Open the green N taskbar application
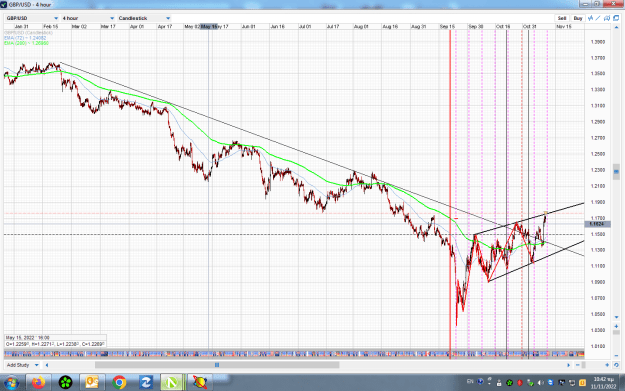 (172, 383)
